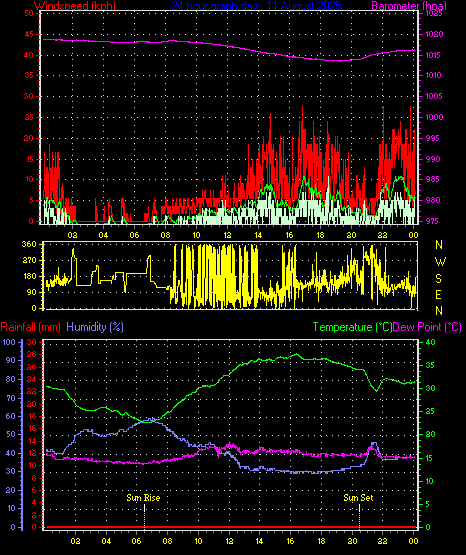Click the 12 hour tick on windspeed graph
The image size is (466, 555).
pos(227,235)
